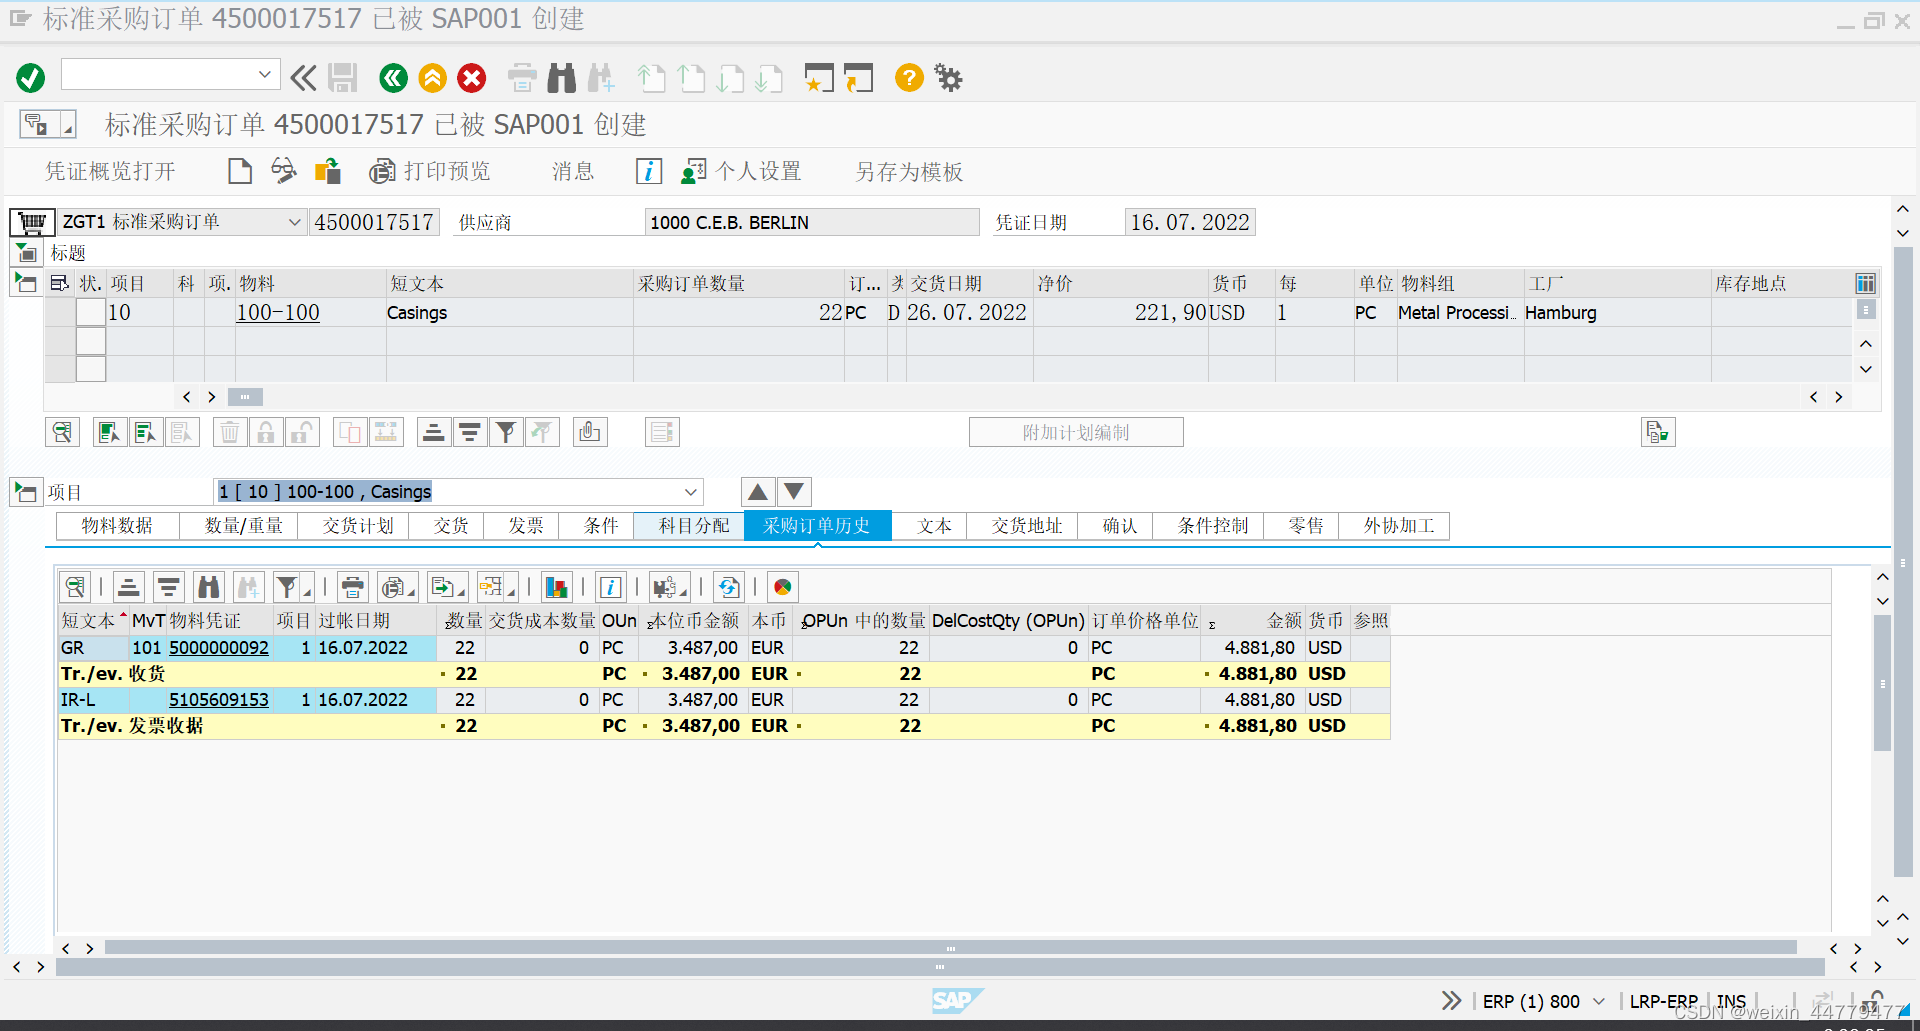Click the Print icon in top toolbar
The height and width of the screenshot is (1031, 1920).
point(522,77)
